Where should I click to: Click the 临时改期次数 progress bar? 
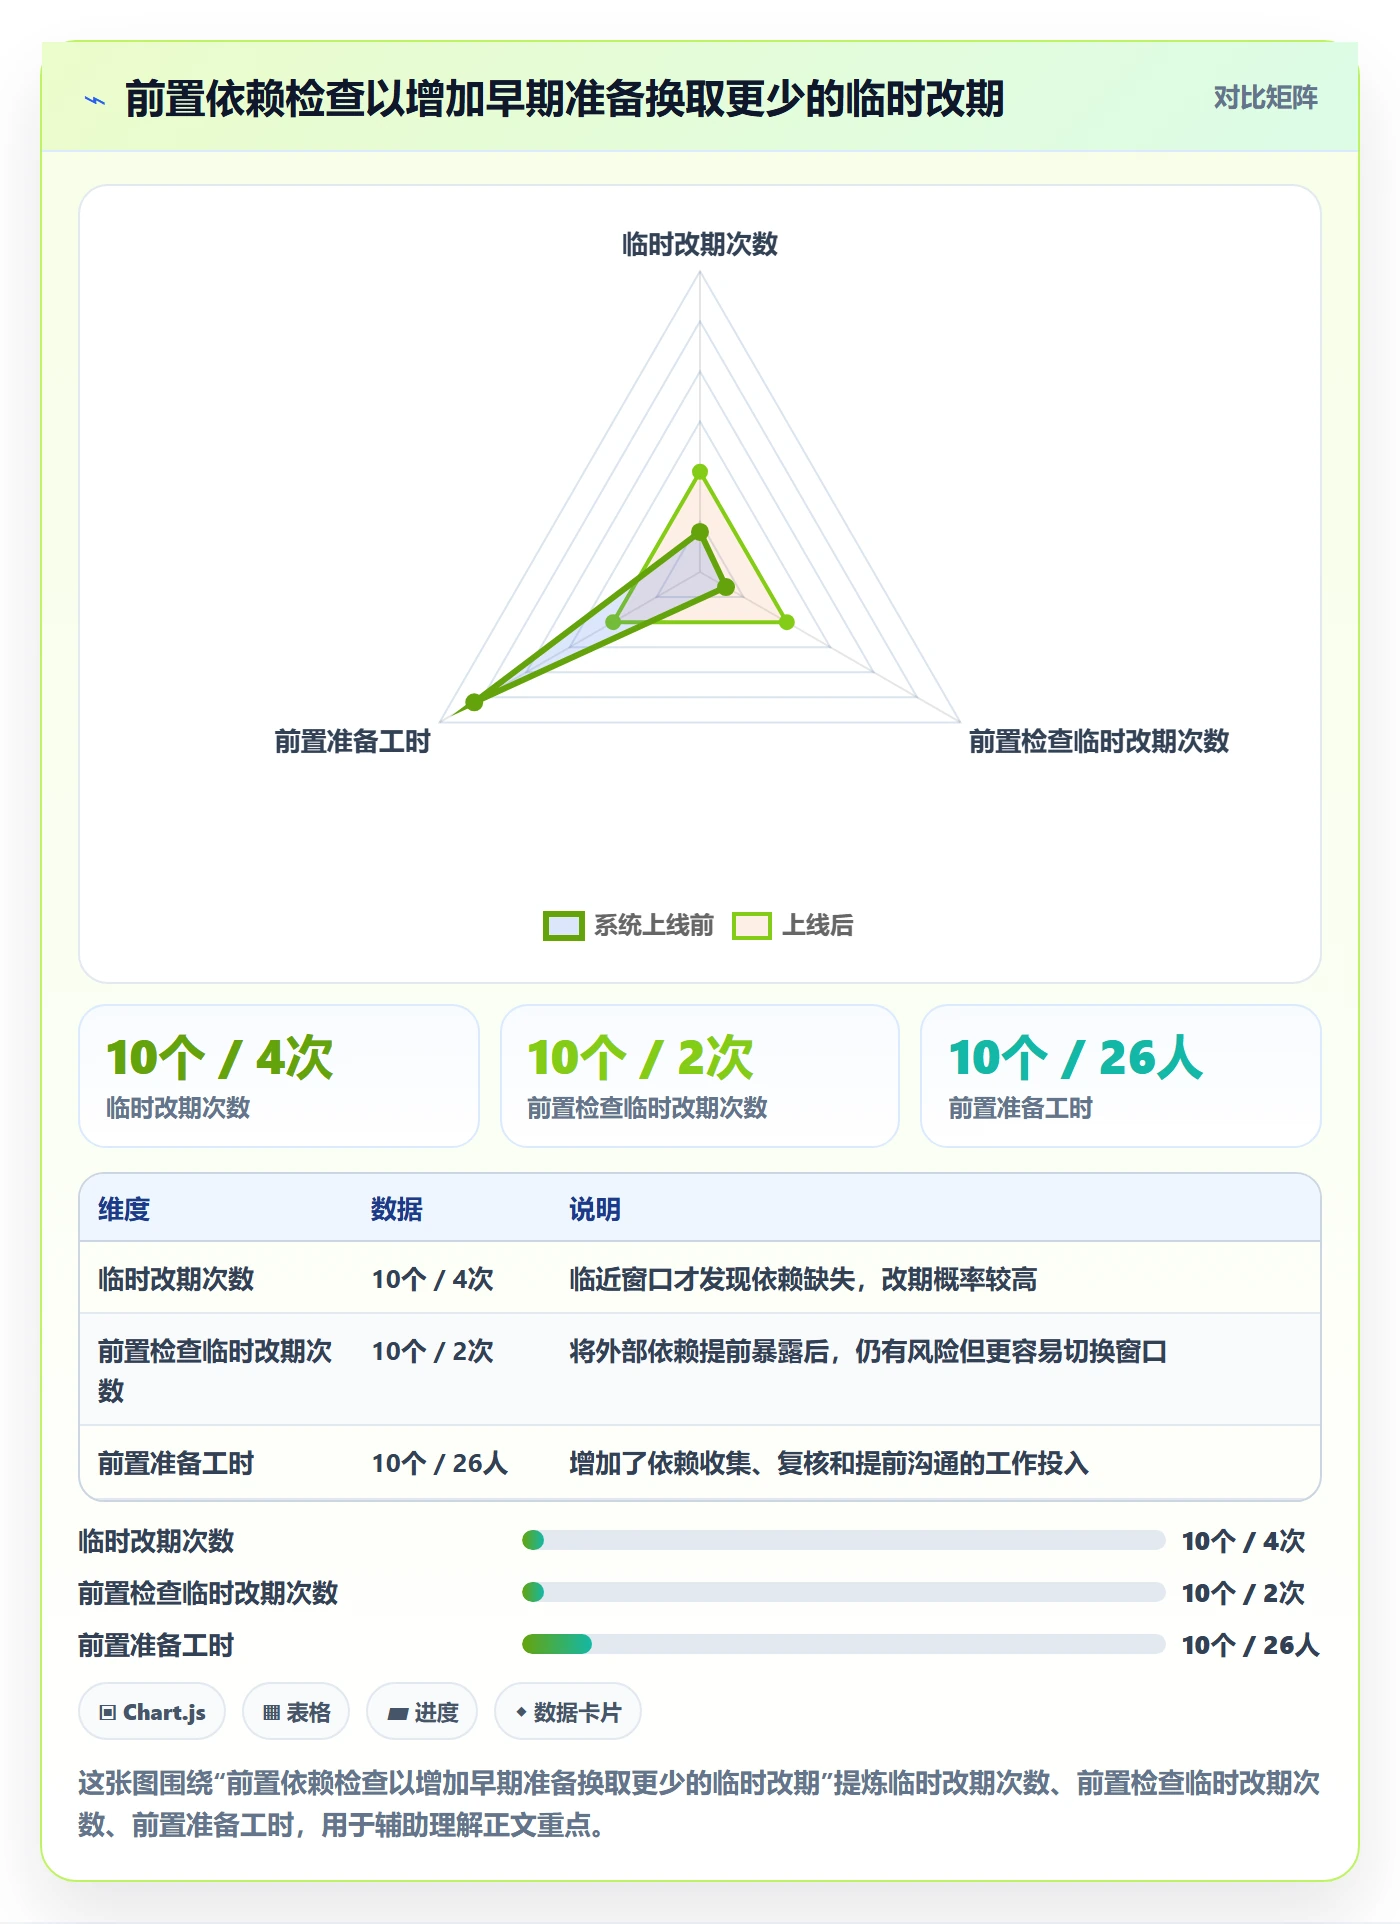click(x=843, y=1540)
